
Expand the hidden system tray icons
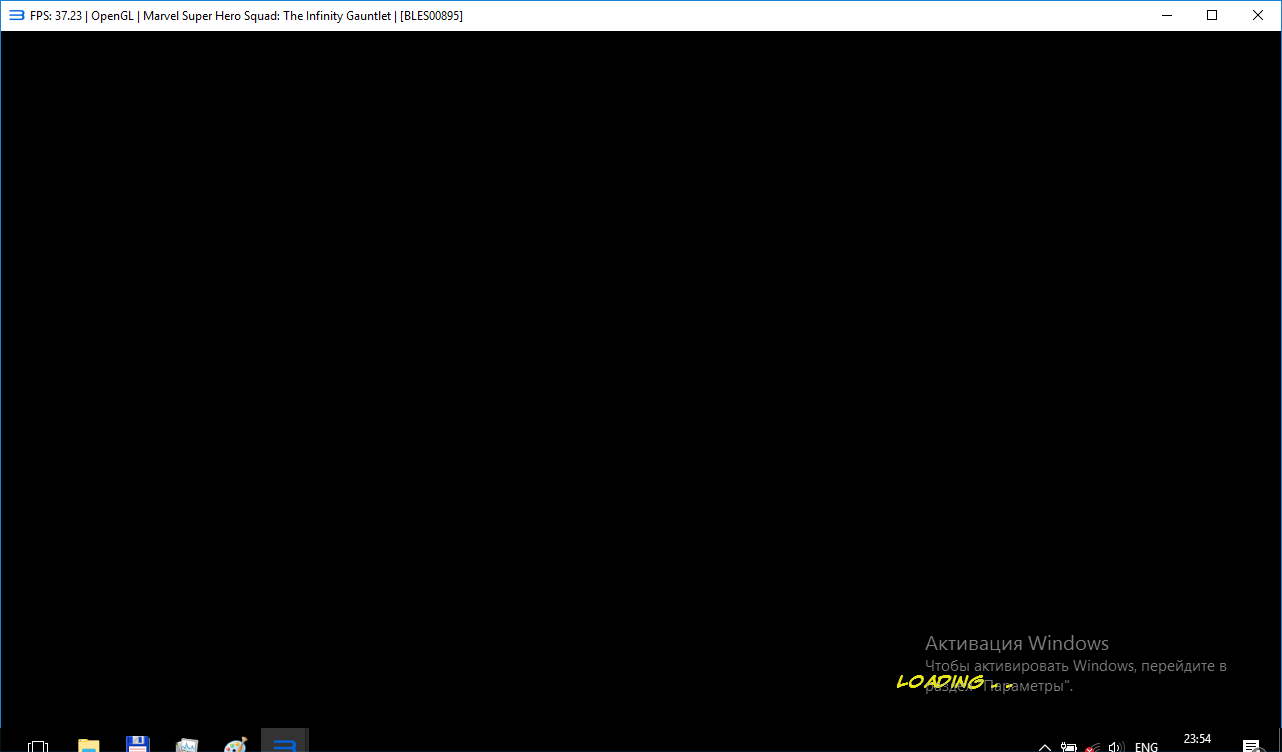tap(1045, 746)
